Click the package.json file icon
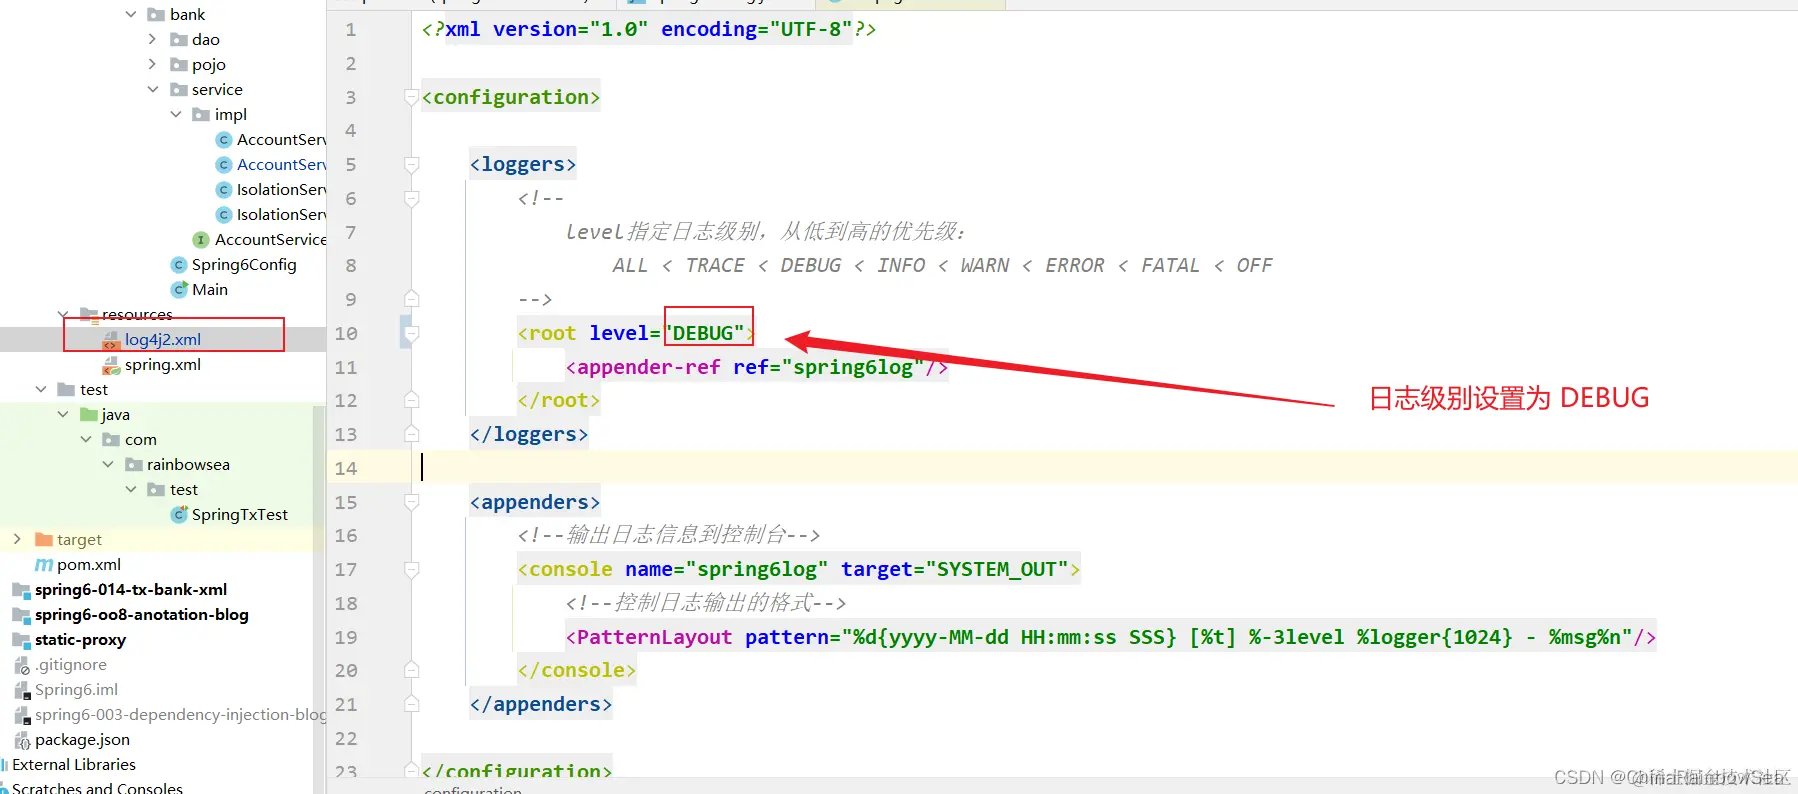The width and height of the screenshot is (1798, 794). 22,740
